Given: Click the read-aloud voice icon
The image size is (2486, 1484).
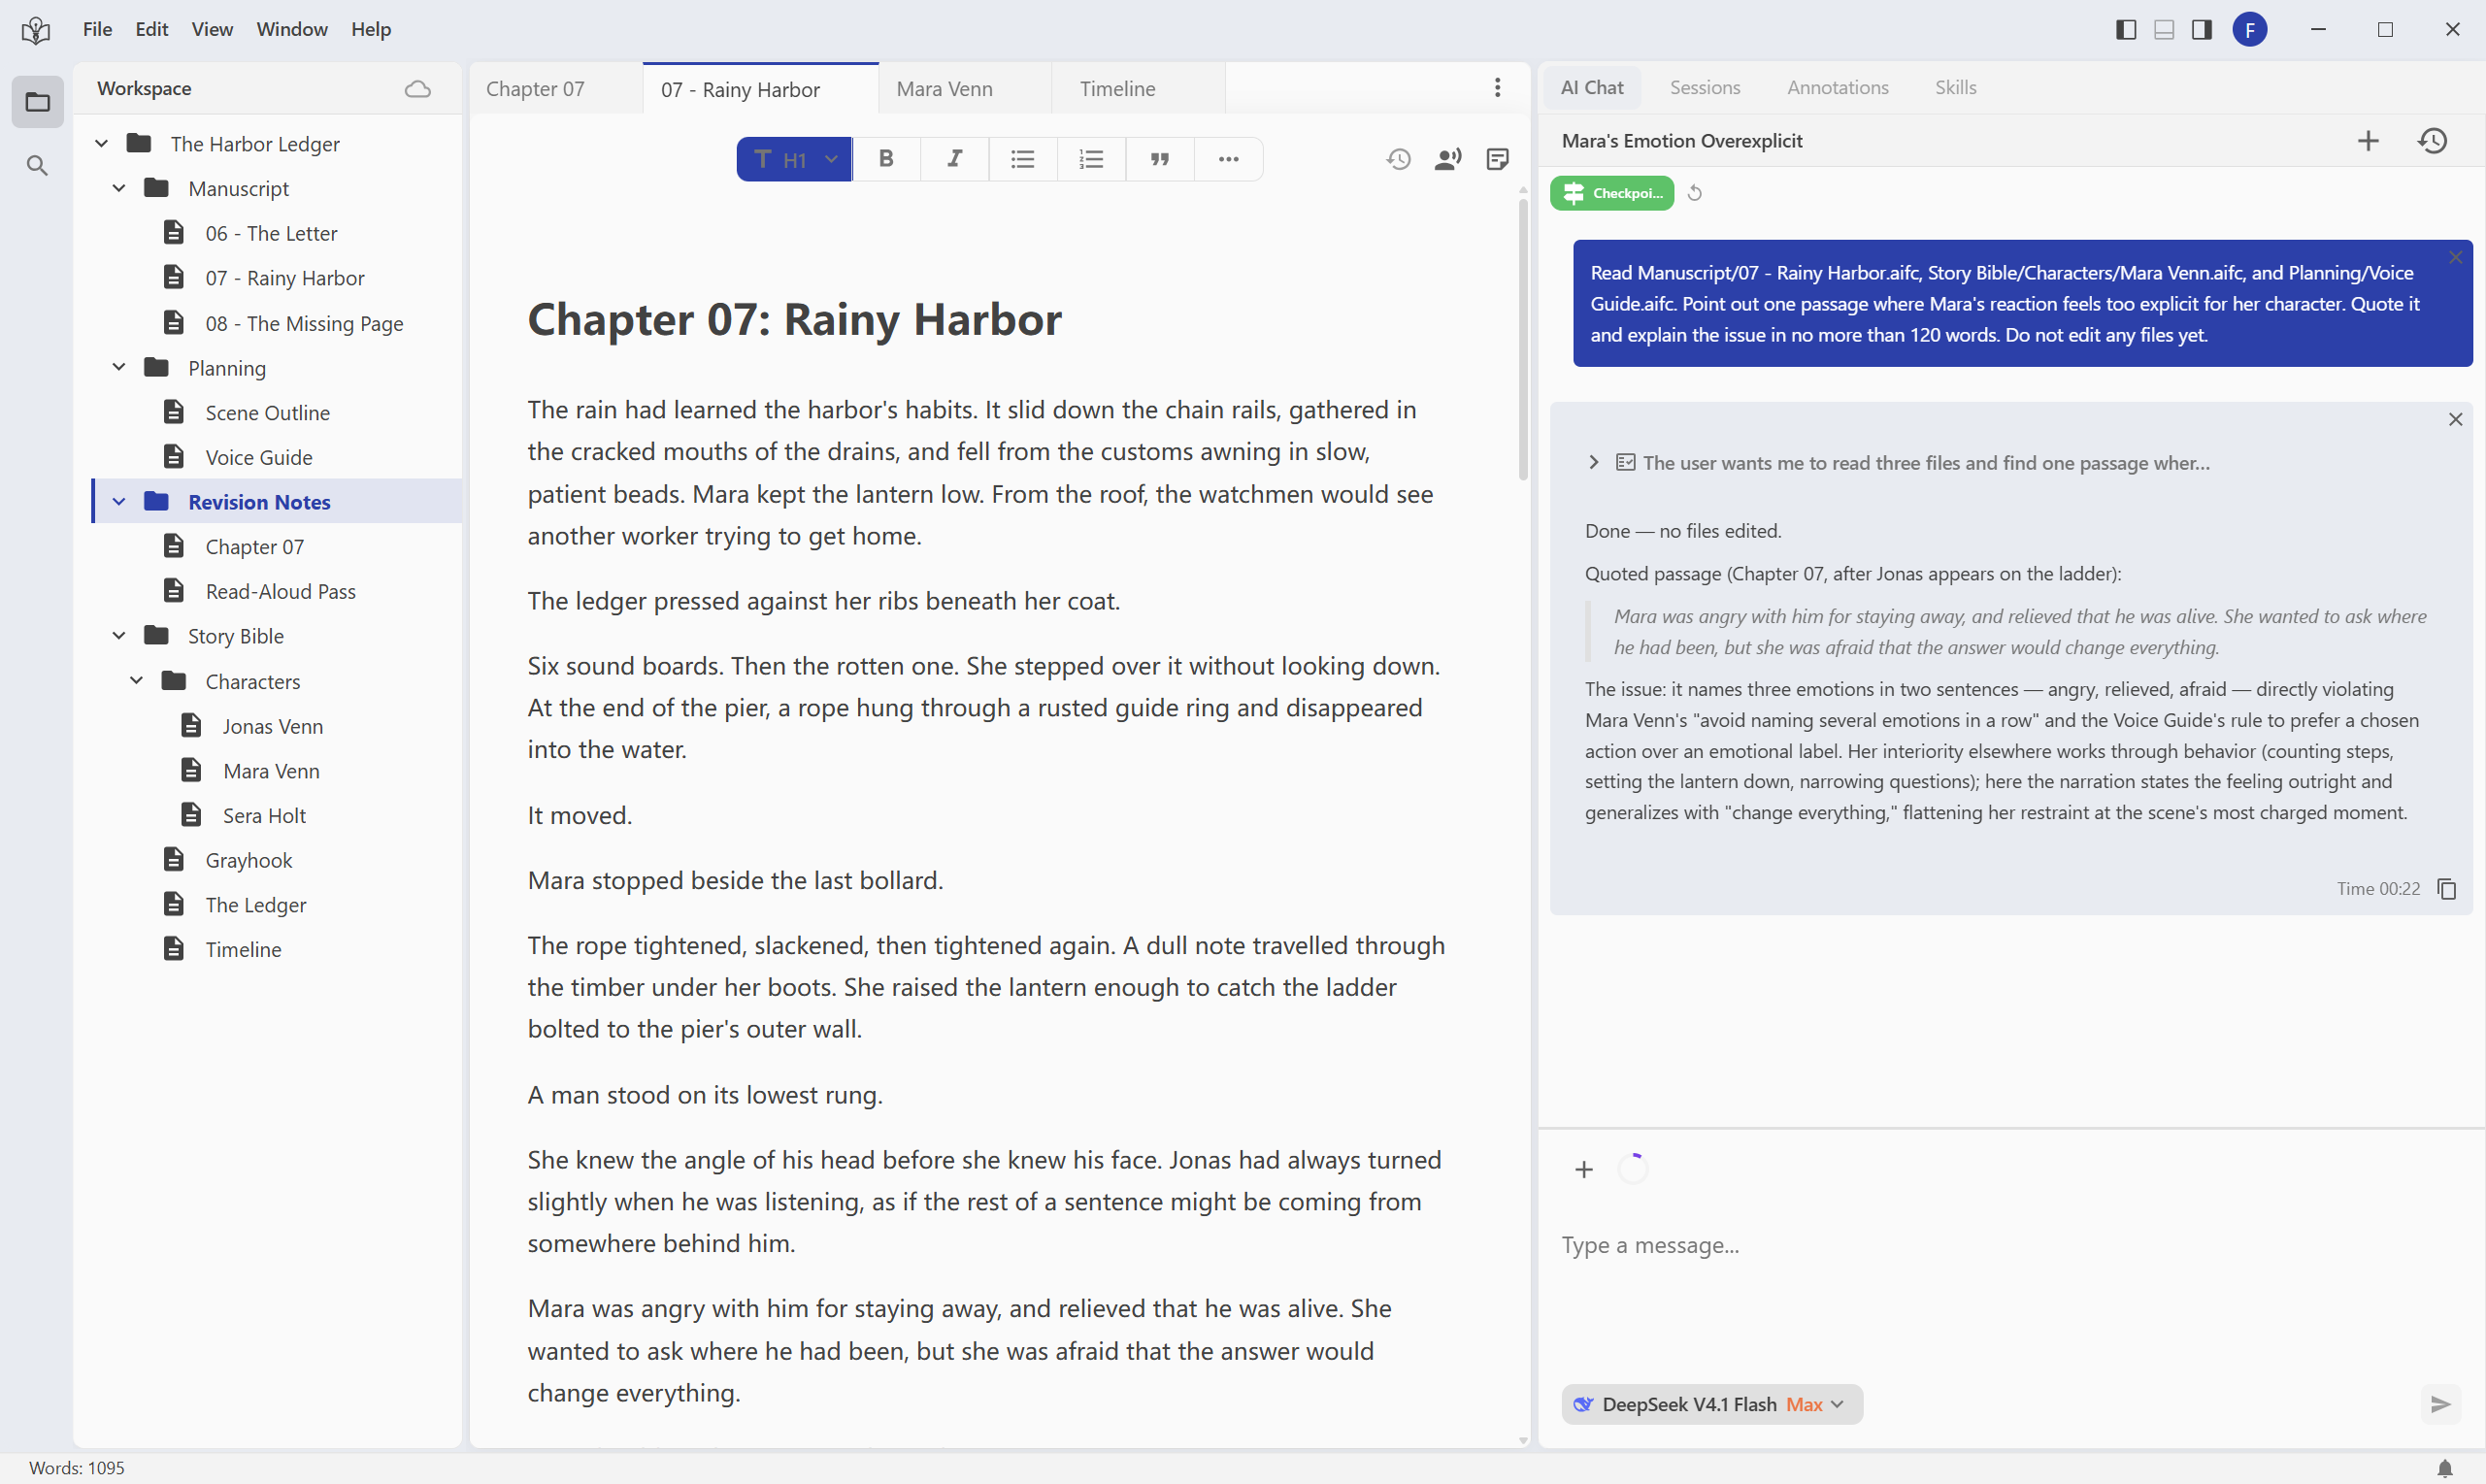Looking at the screenshot, I should pyautogui.click(x=1447, y=158).
